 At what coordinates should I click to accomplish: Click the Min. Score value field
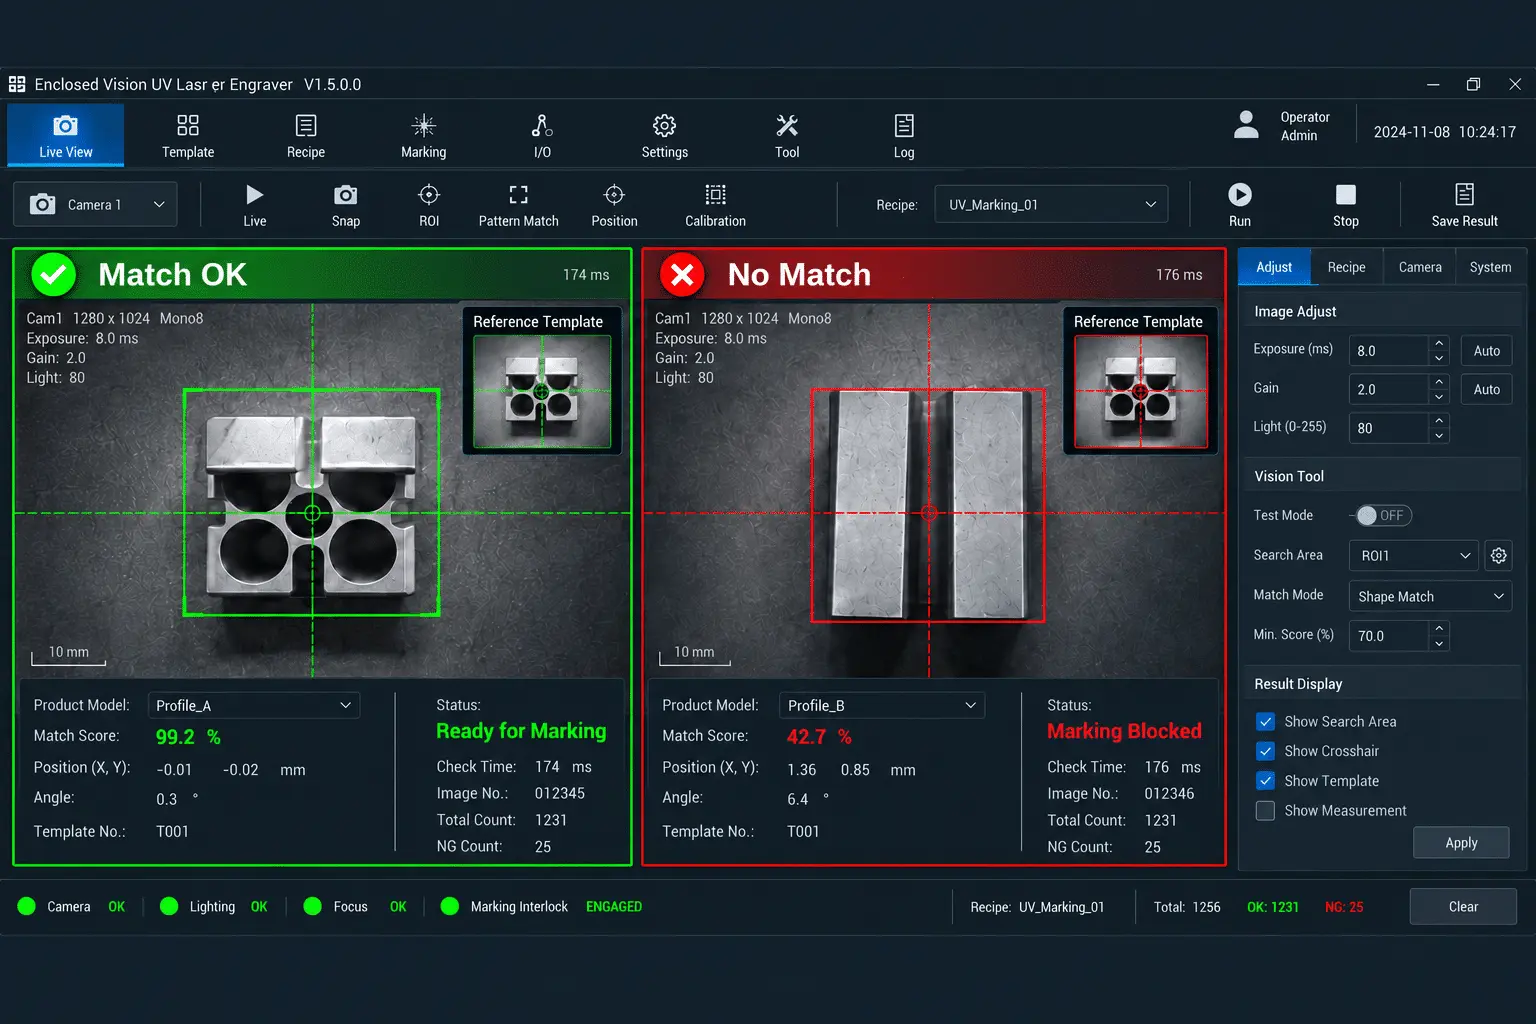click(x=1389, y=636)
